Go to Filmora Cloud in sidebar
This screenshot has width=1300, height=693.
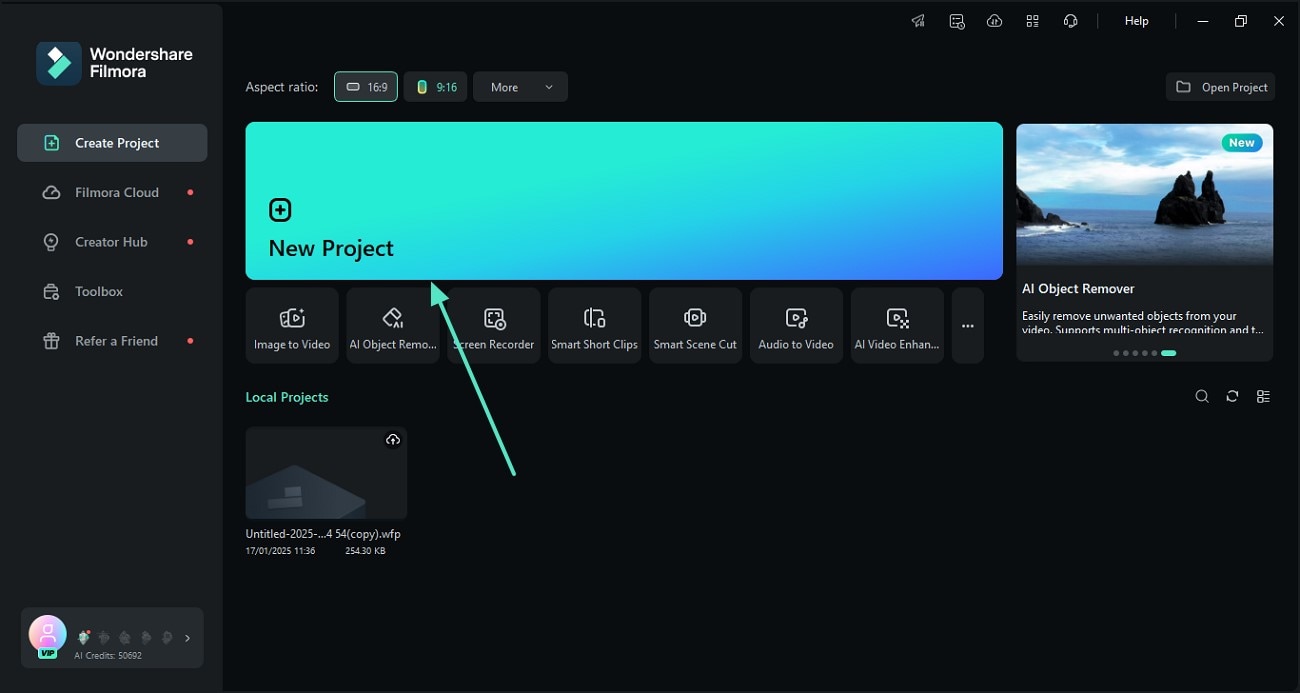click(112, 192)
